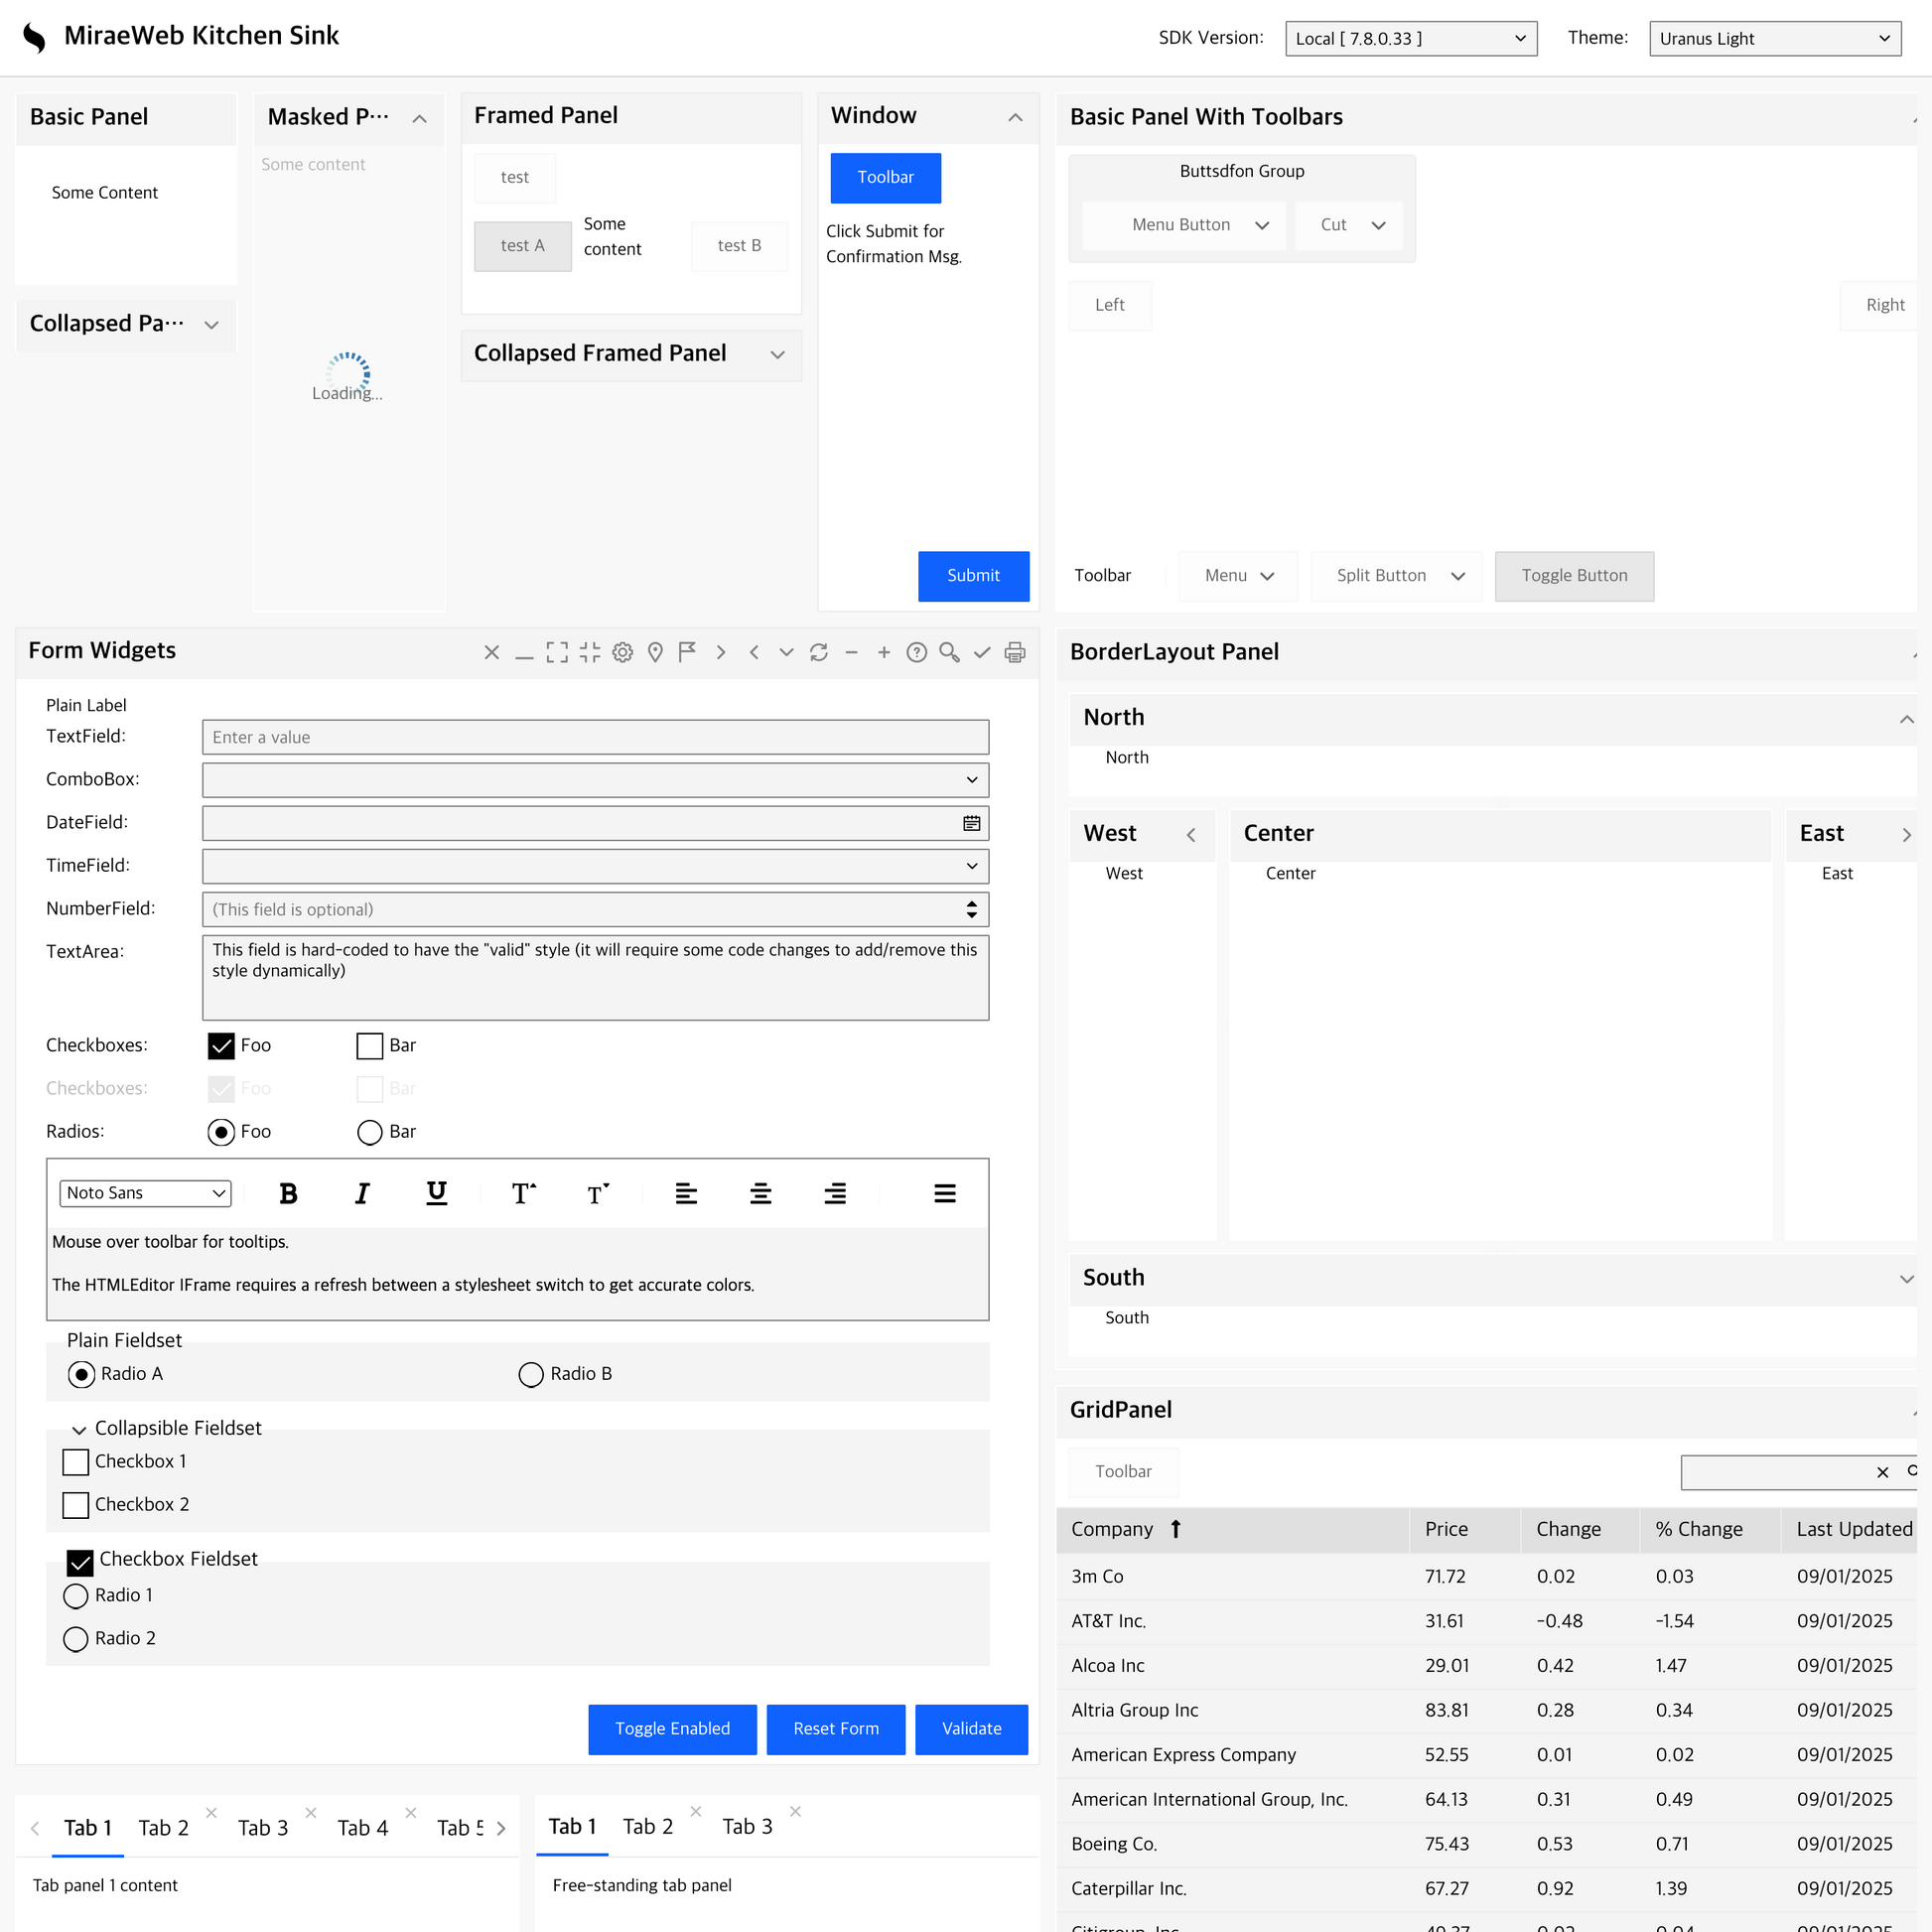Click the gear tool in Form Widgets header
The width and height of the screenshot is (1932, 1932).
(x=622, y=652)
